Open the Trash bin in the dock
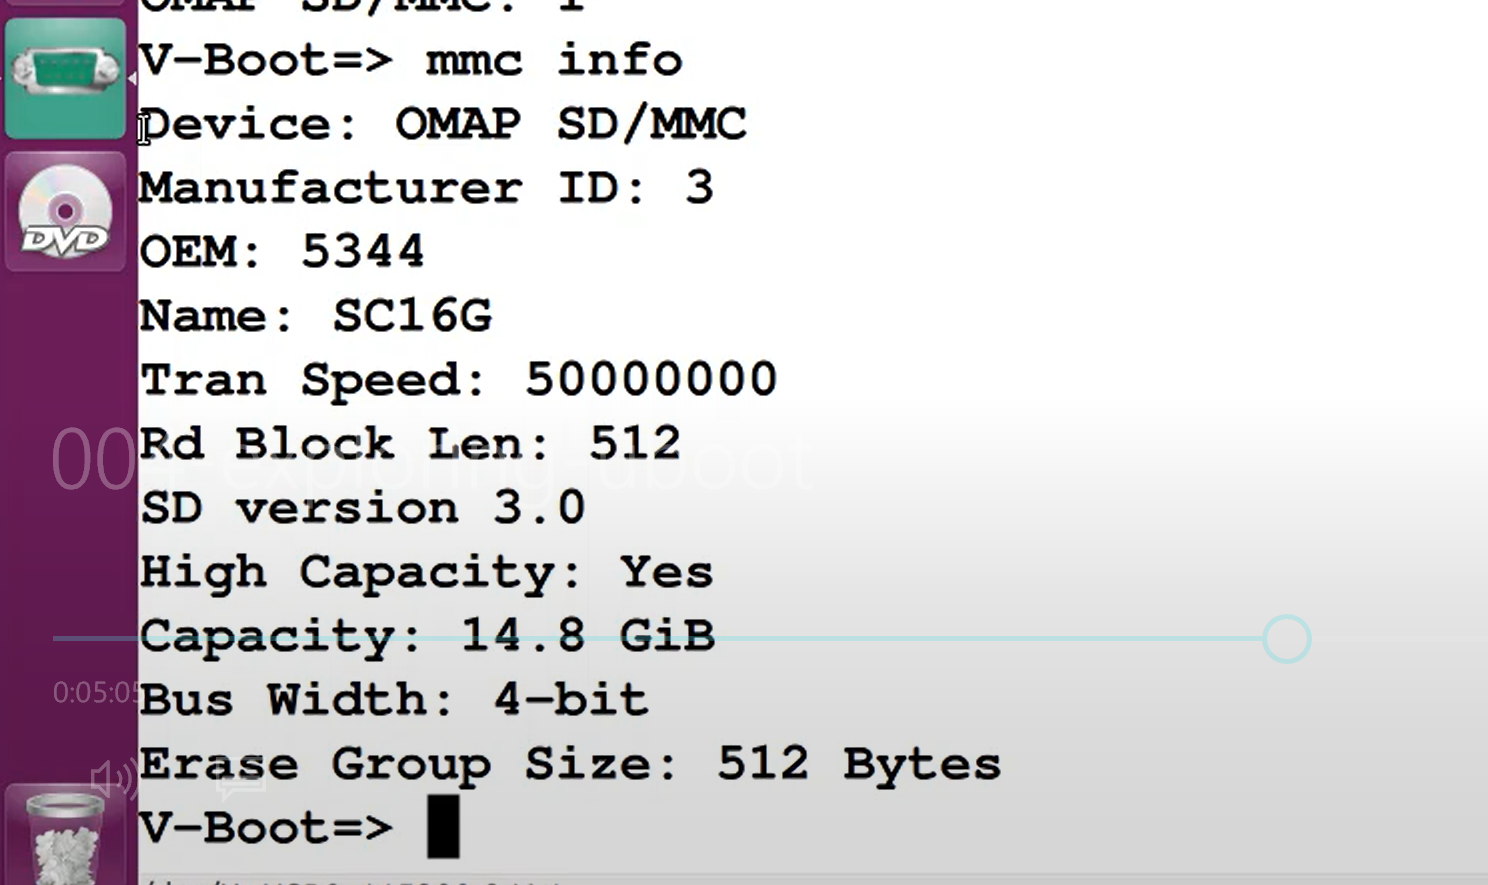Viewport: 1488px width, 885px height. (65, 836)
